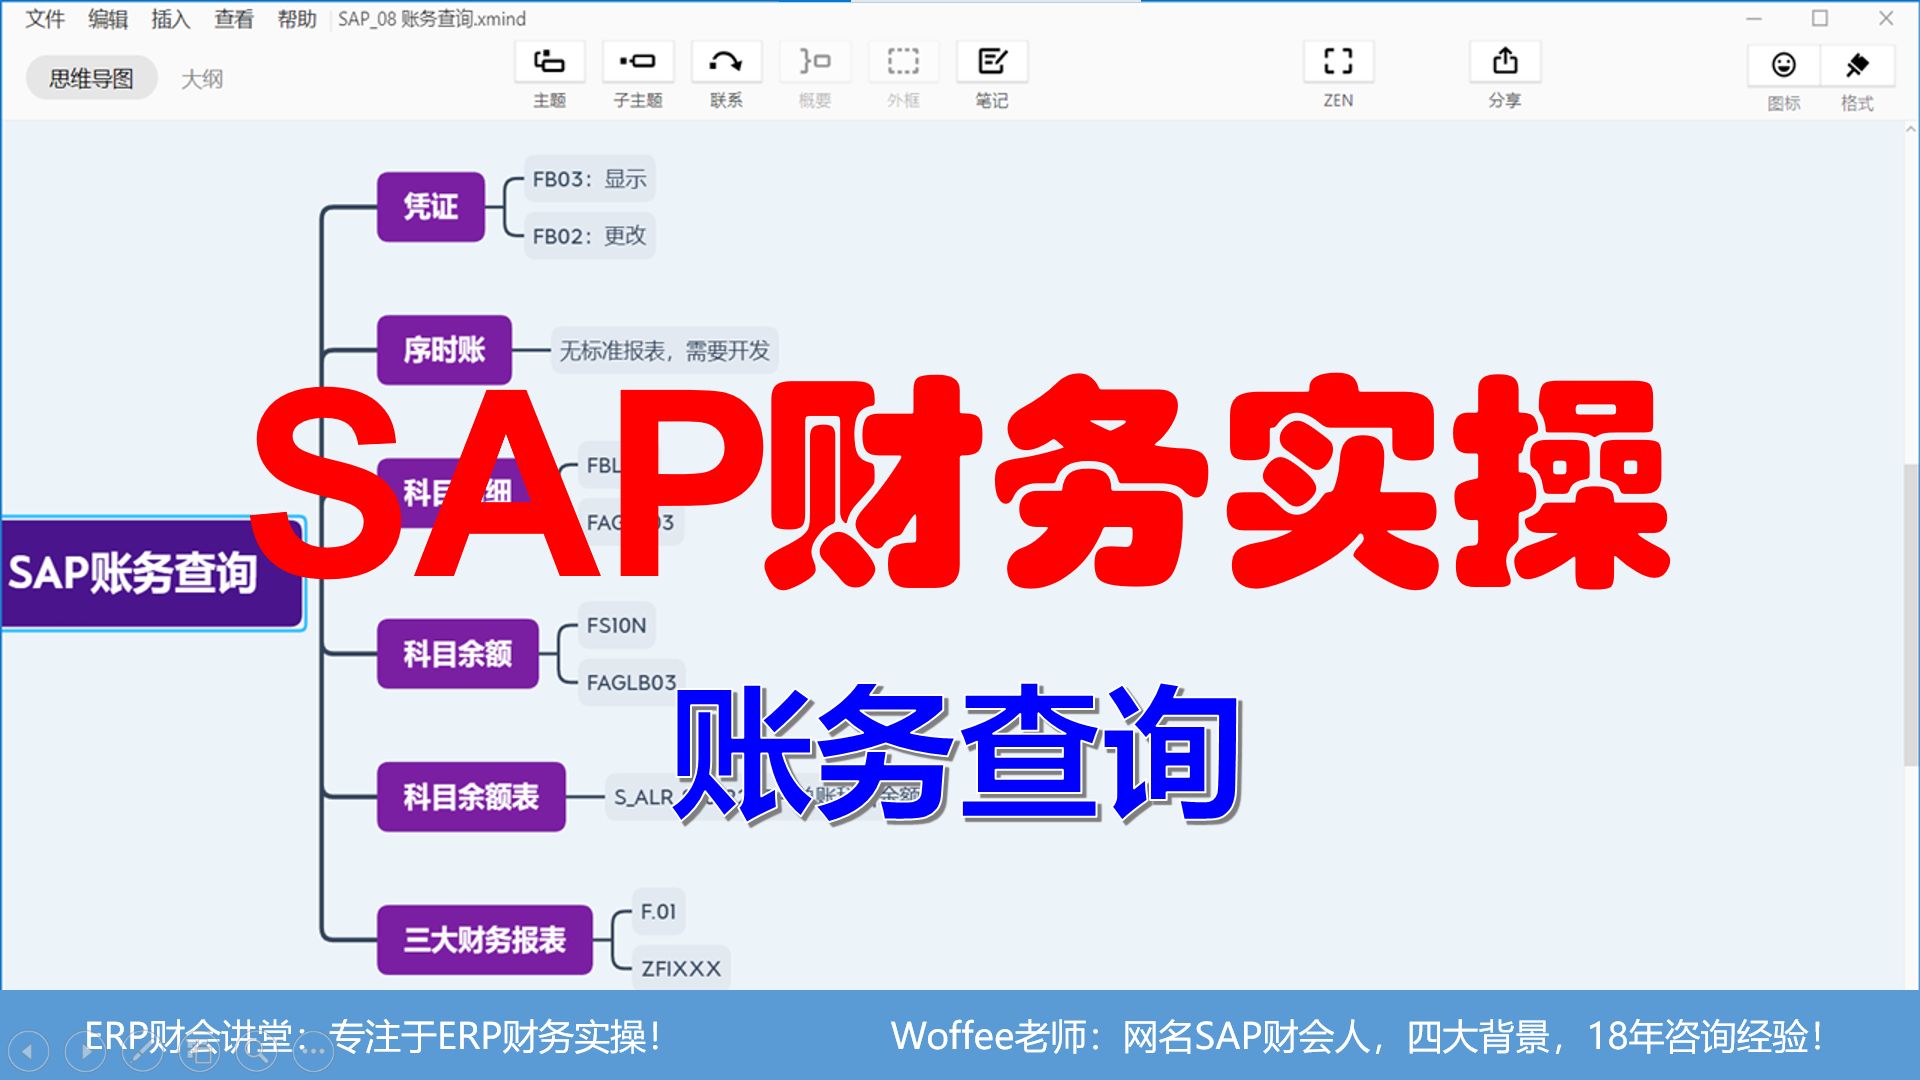Image resolution: width=1920 pixels, height=1080 pixels.
Task: Select the FAGLB03 subtopic under 科目余额
Action: [632, 682]
